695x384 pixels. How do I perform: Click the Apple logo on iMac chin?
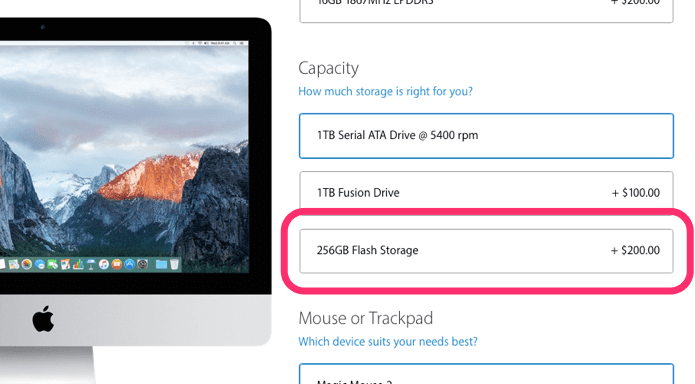pyautogui.click(x=43, y=318)
